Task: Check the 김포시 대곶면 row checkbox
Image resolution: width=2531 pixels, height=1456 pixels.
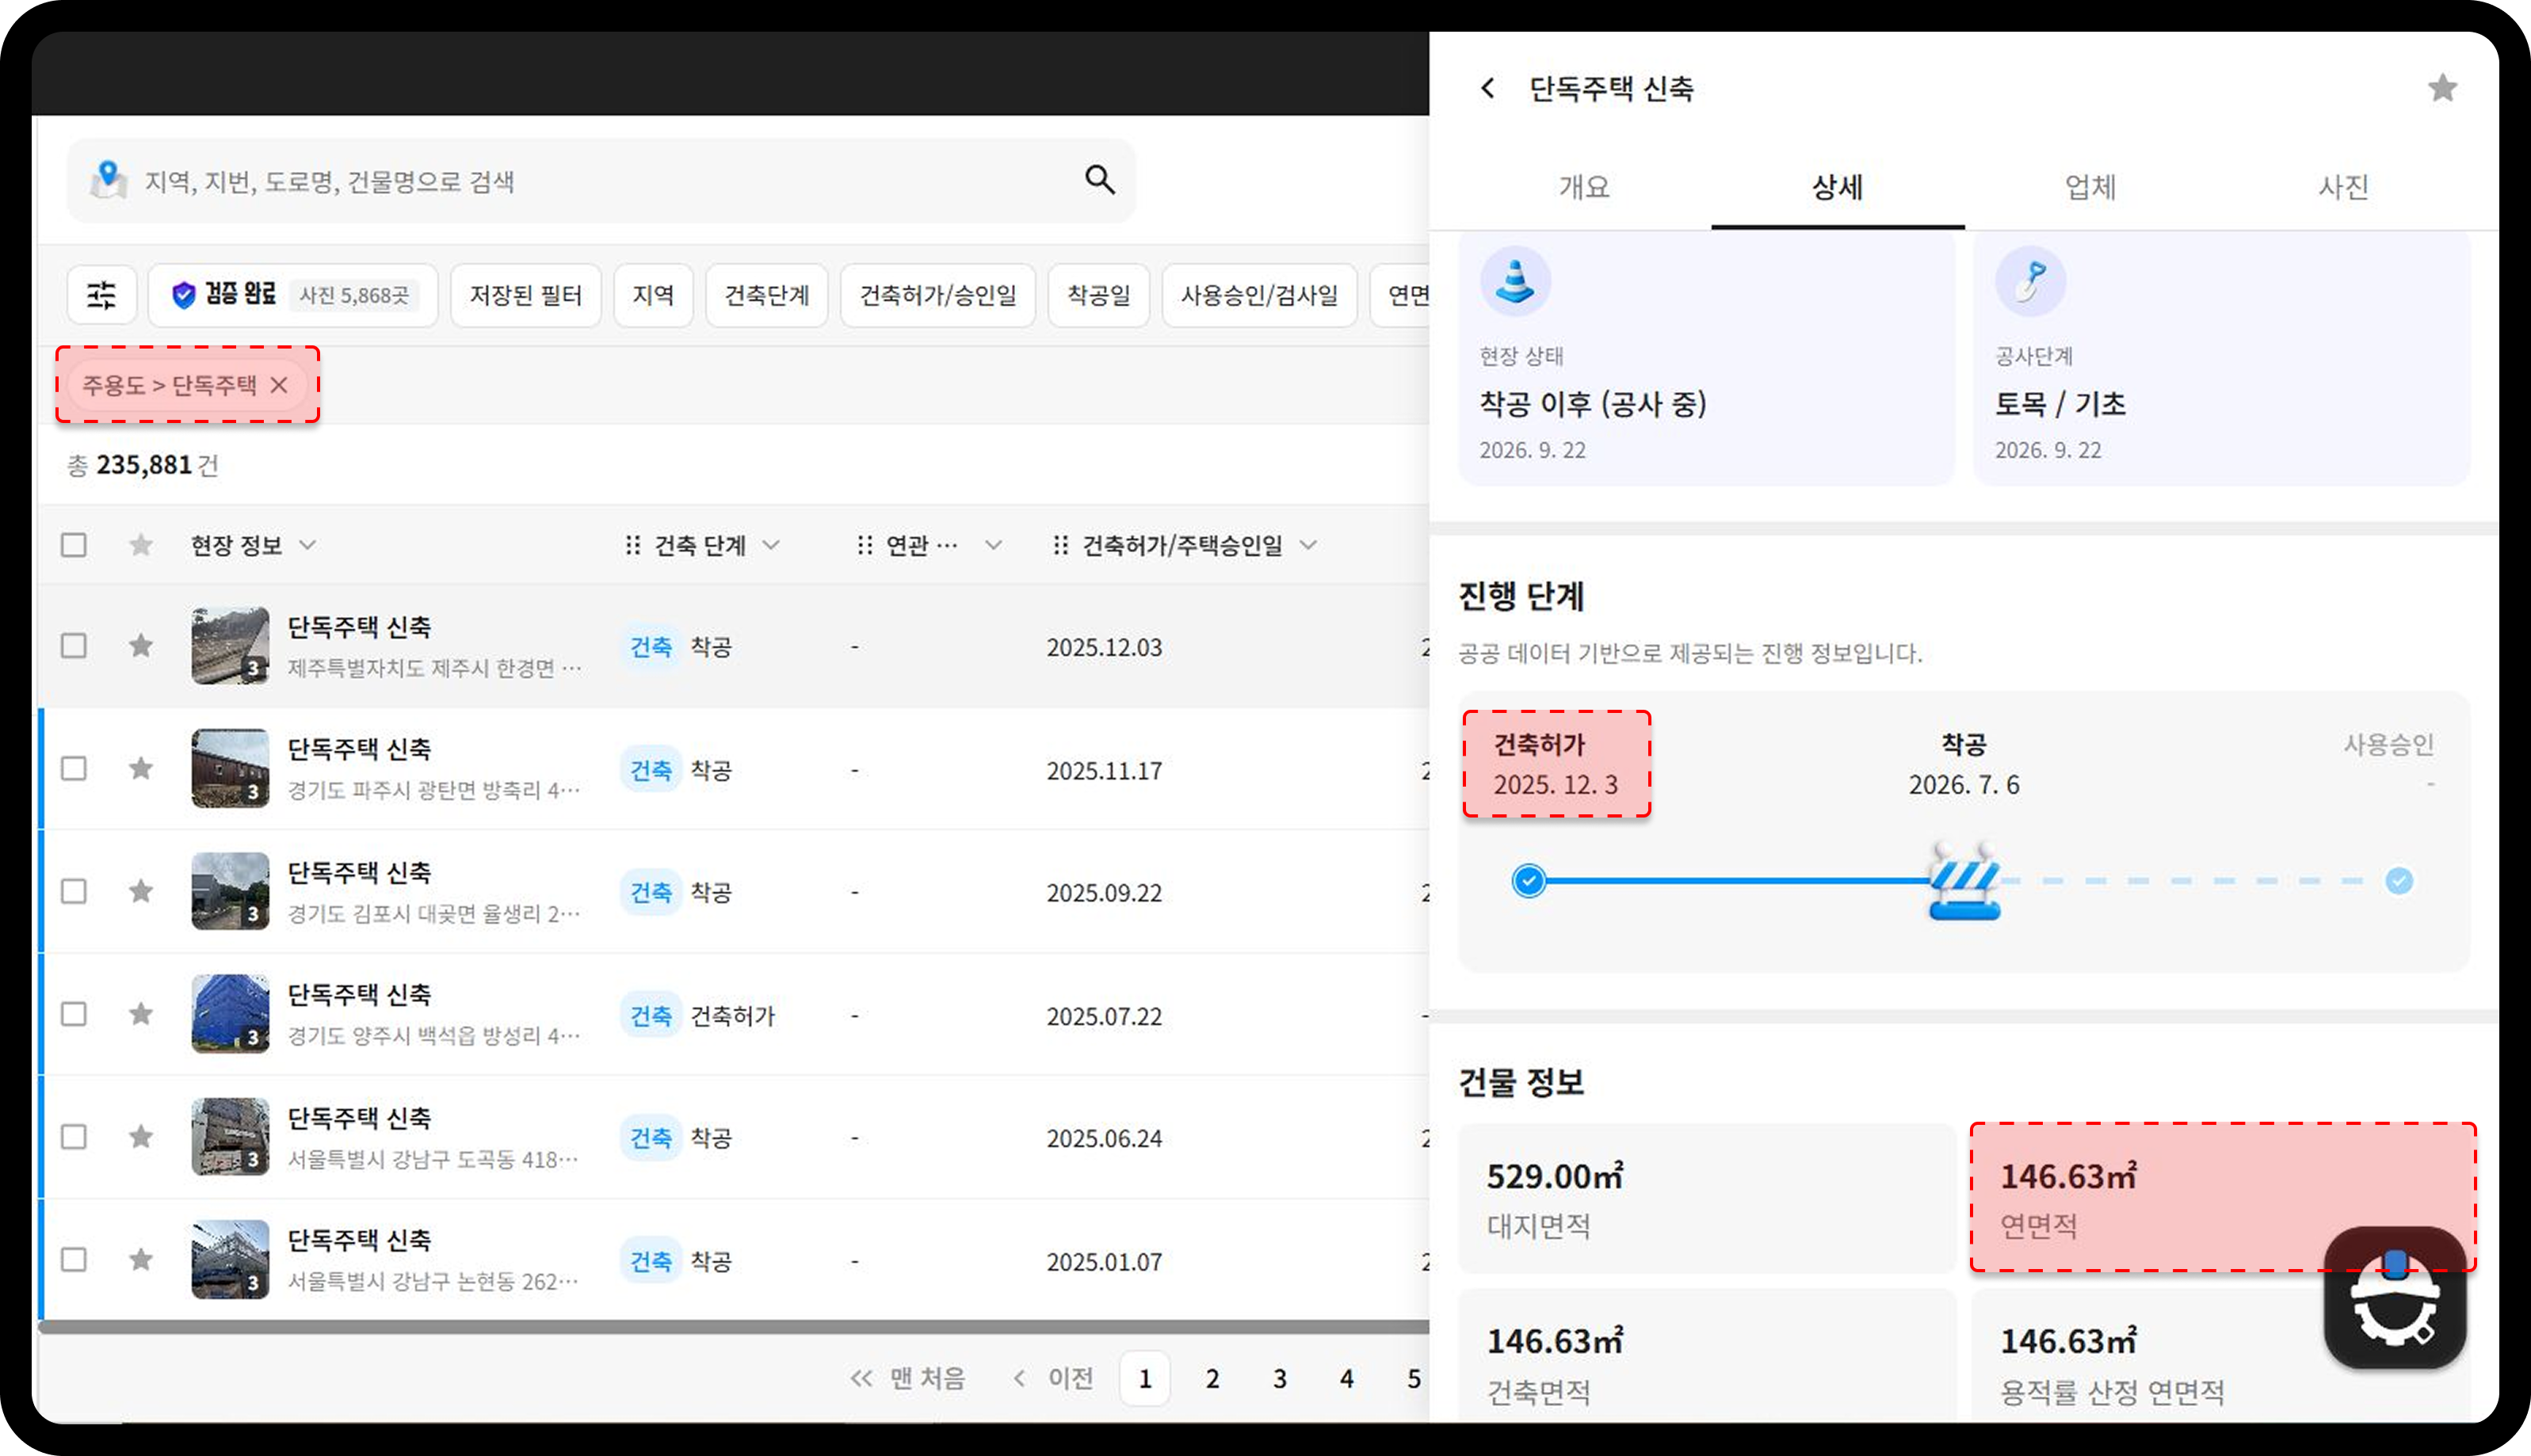Action: point(74,891)
